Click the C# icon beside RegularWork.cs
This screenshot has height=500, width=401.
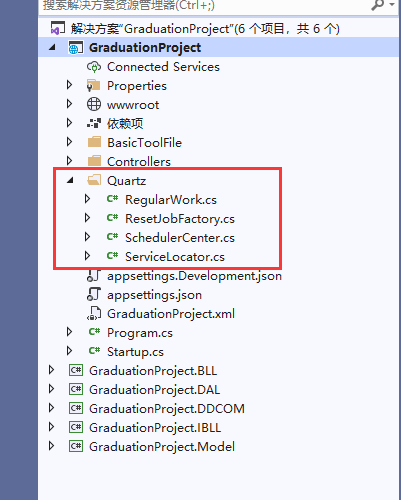[x=112, y=199]
